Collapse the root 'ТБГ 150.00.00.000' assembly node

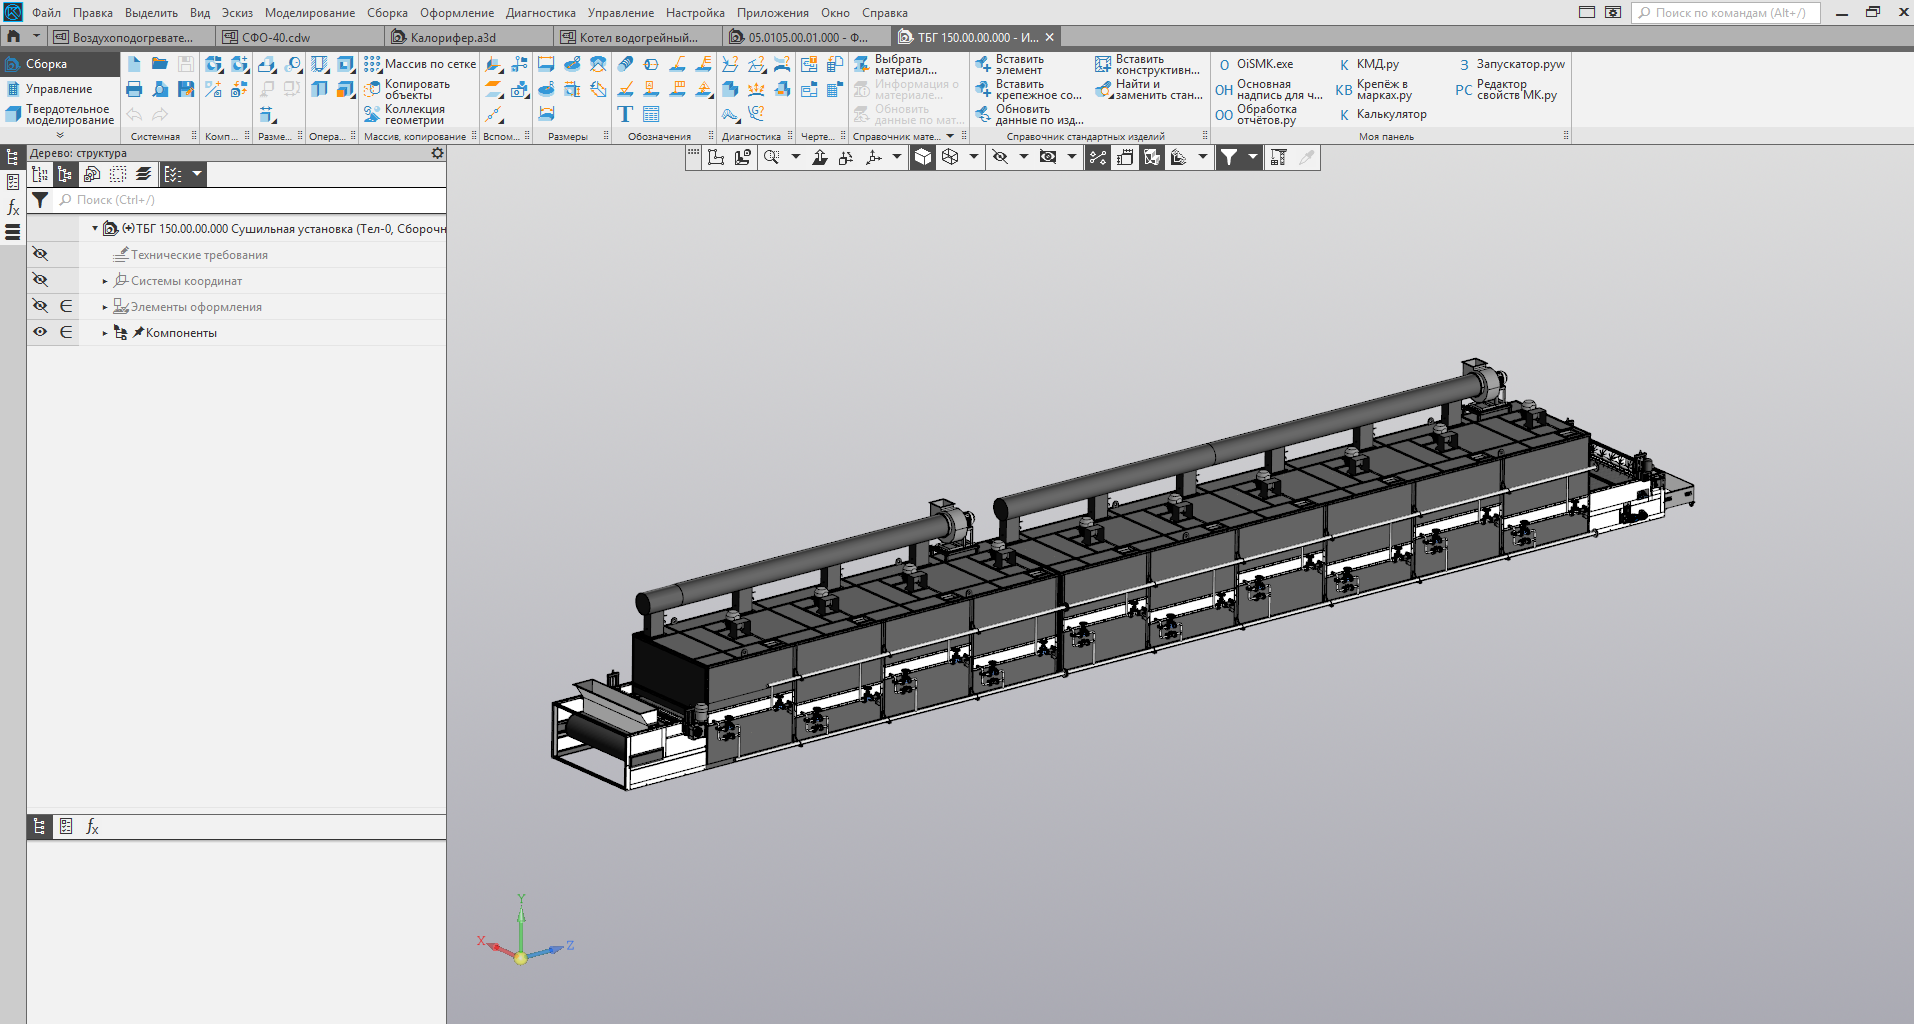point(95,229)
